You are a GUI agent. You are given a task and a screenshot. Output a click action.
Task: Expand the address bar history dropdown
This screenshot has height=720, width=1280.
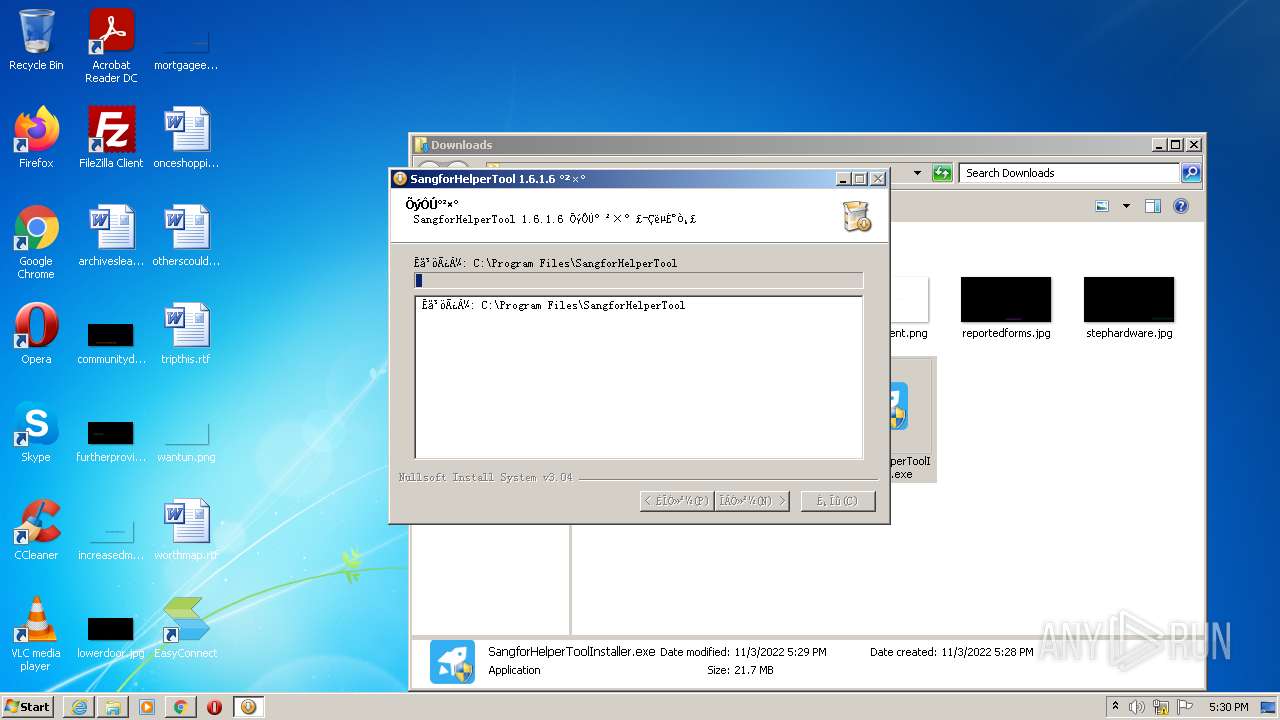[x=917, y=173]
